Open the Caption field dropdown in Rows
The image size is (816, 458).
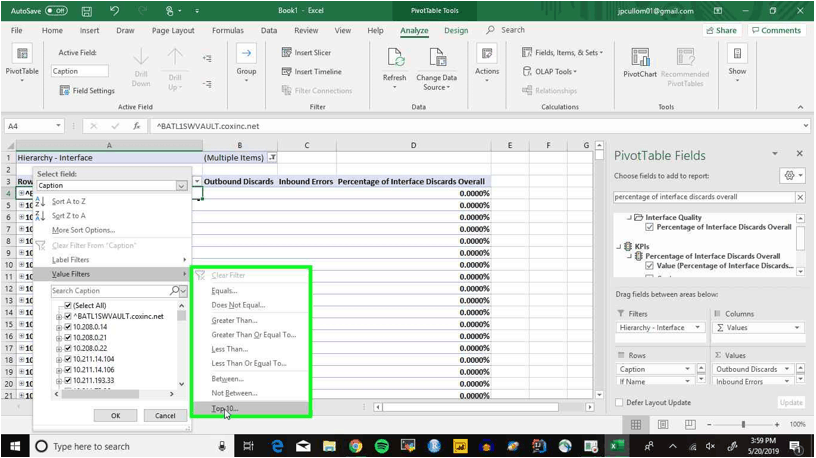point(687,369)
